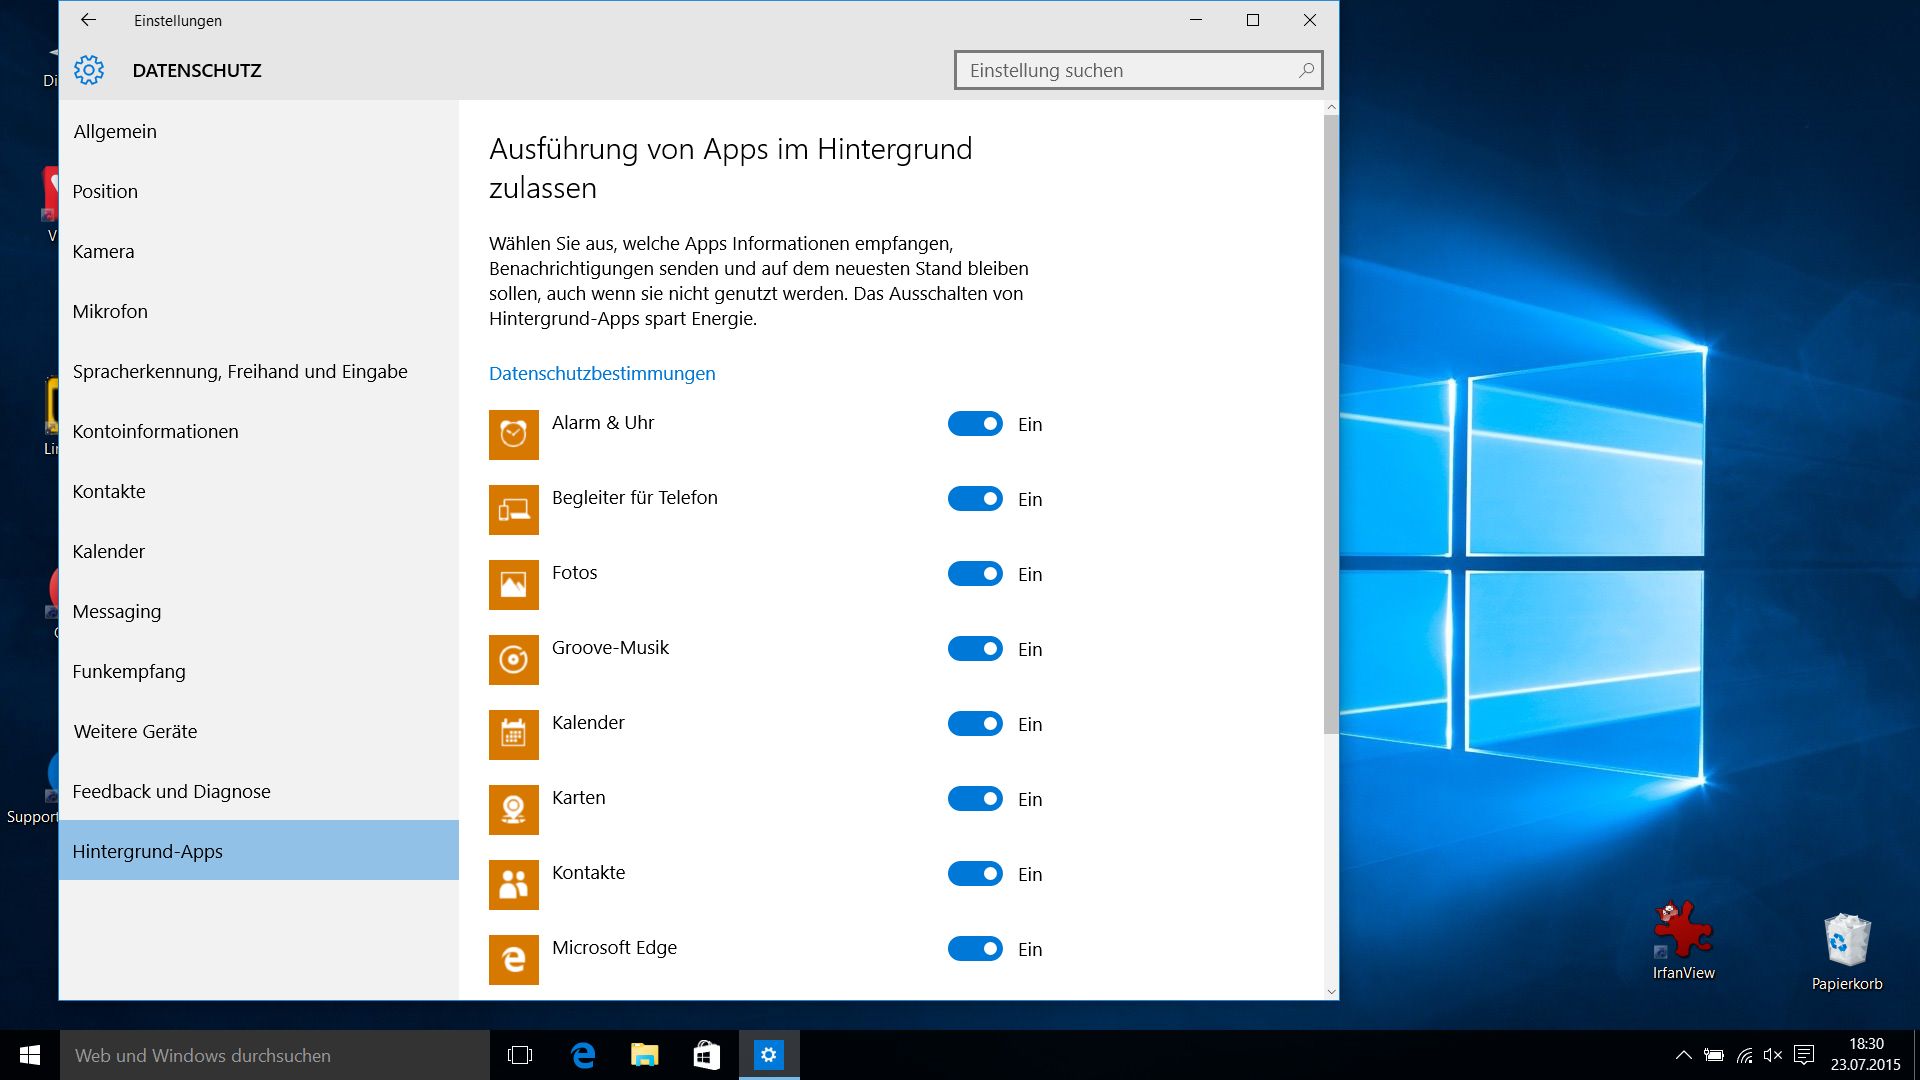Toggle the Kalender background switch
The image size is (1920, 1080).
975,724
